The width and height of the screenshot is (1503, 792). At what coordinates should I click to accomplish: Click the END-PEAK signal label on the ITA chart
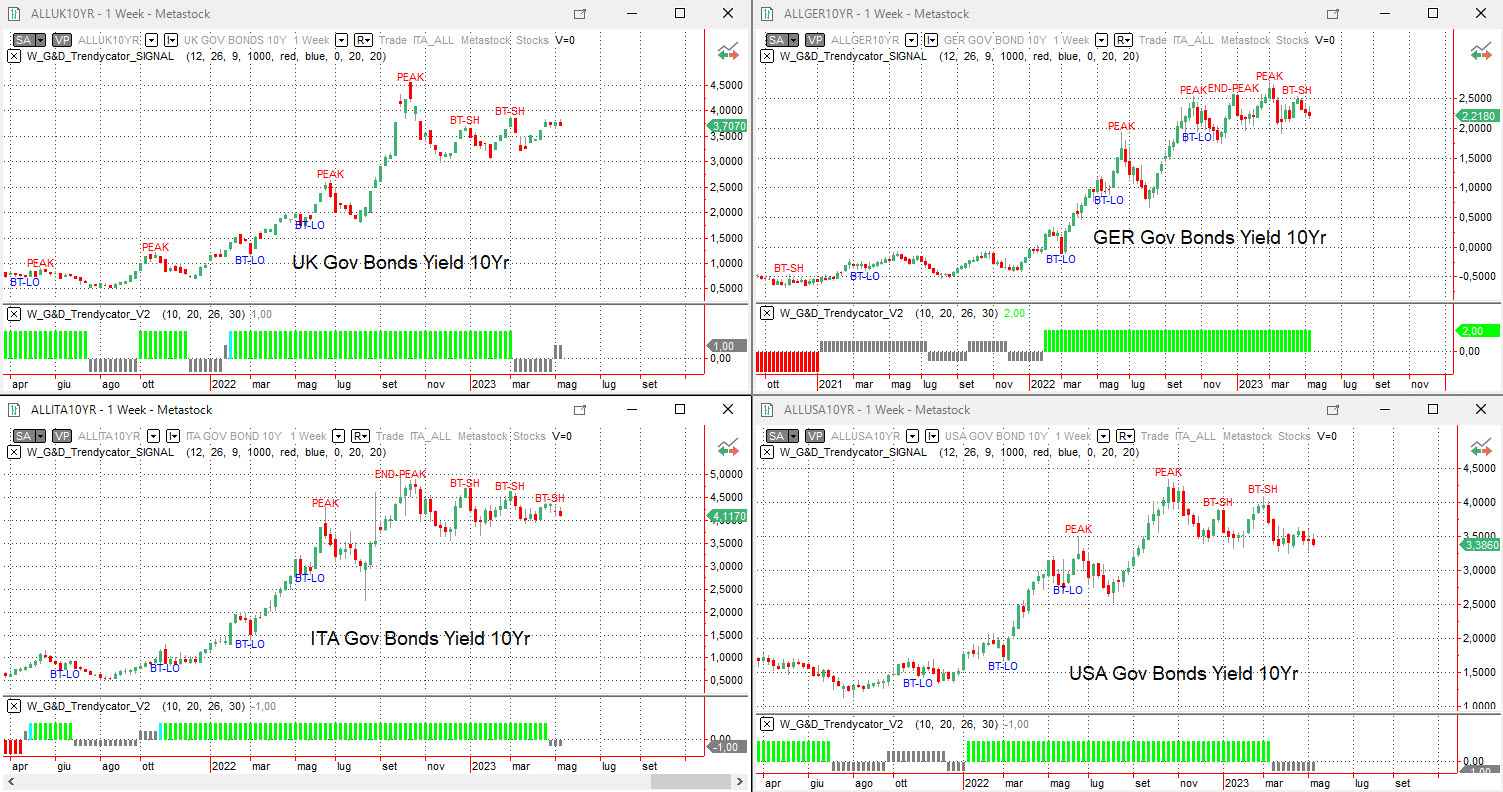pos(400,474)
